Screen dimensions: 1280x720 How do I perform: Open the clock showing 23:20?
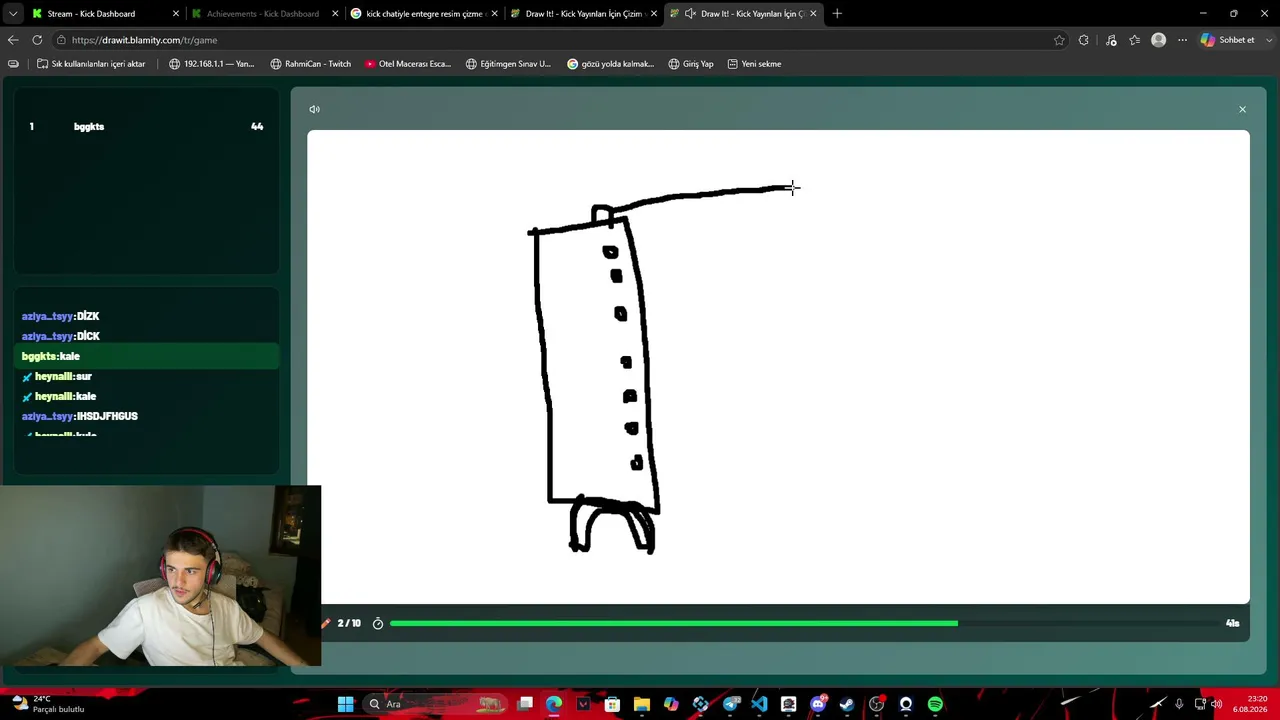pos(1250,704)
